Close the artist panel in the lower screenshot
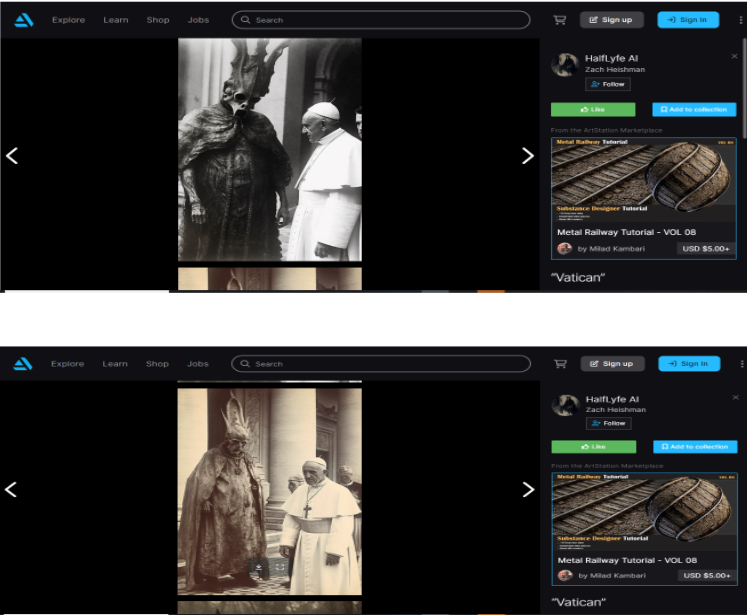The height and width of the screenshot is (615, 747). point(735,397)
